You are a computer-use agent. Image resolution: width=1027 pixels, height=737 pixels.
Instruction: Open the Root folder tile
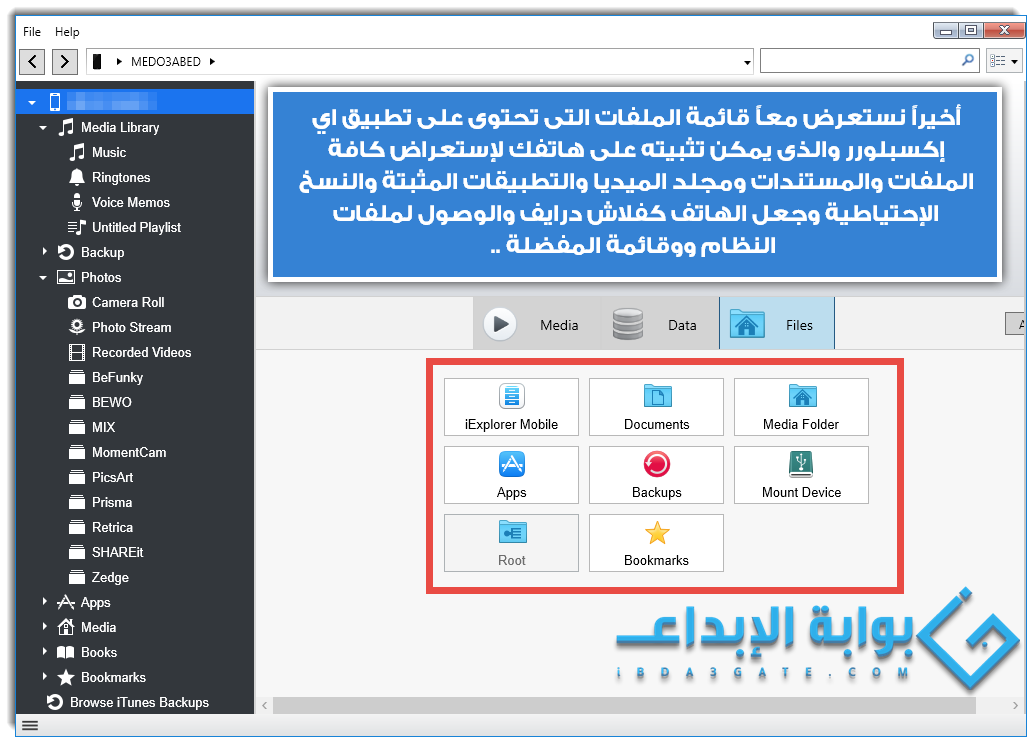click(511, 543)
